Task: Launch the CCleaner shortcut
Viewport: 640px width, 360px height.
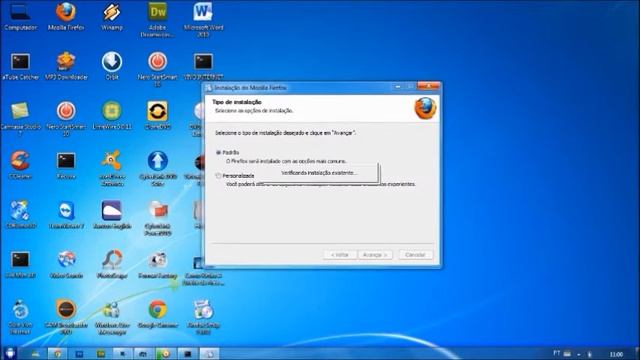Action: 20,165
